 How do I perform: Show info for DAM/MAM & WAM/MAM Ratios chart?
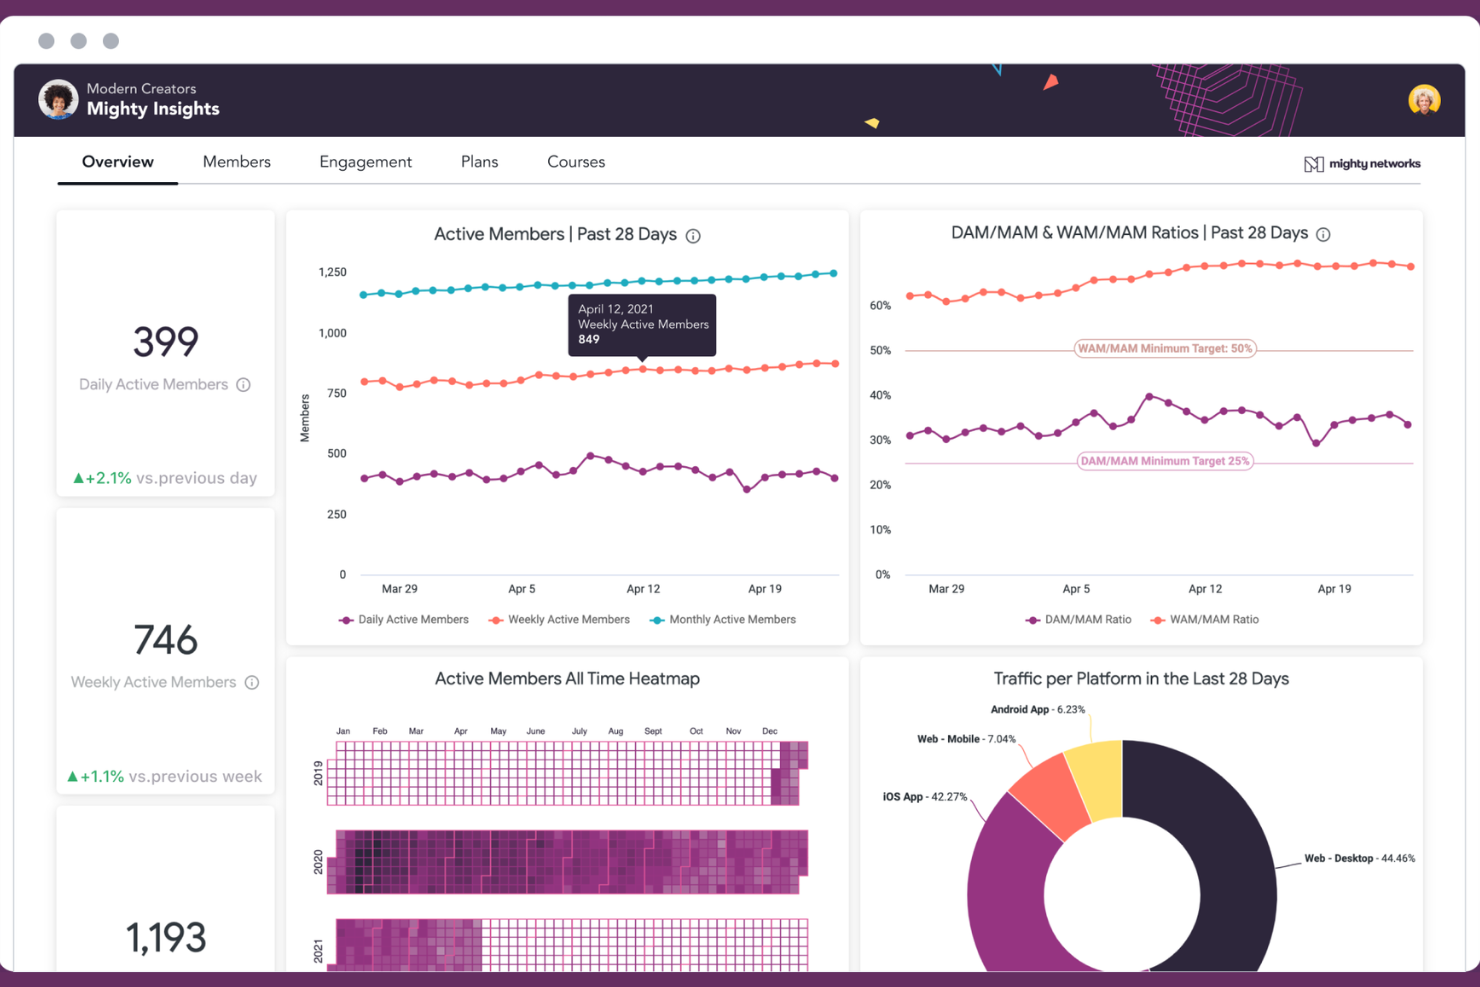point(1323,234)
